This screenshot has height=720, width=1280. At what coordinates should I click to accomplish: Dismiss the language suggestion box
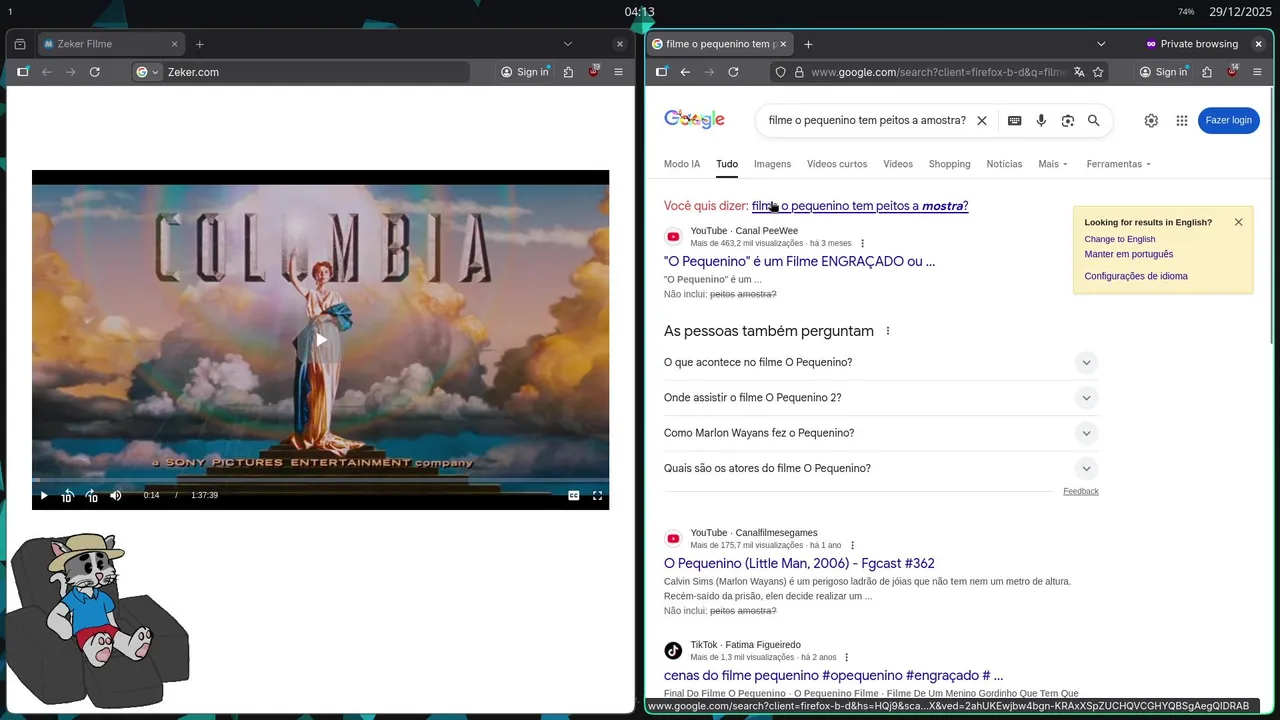click(x=1238, y=222)
